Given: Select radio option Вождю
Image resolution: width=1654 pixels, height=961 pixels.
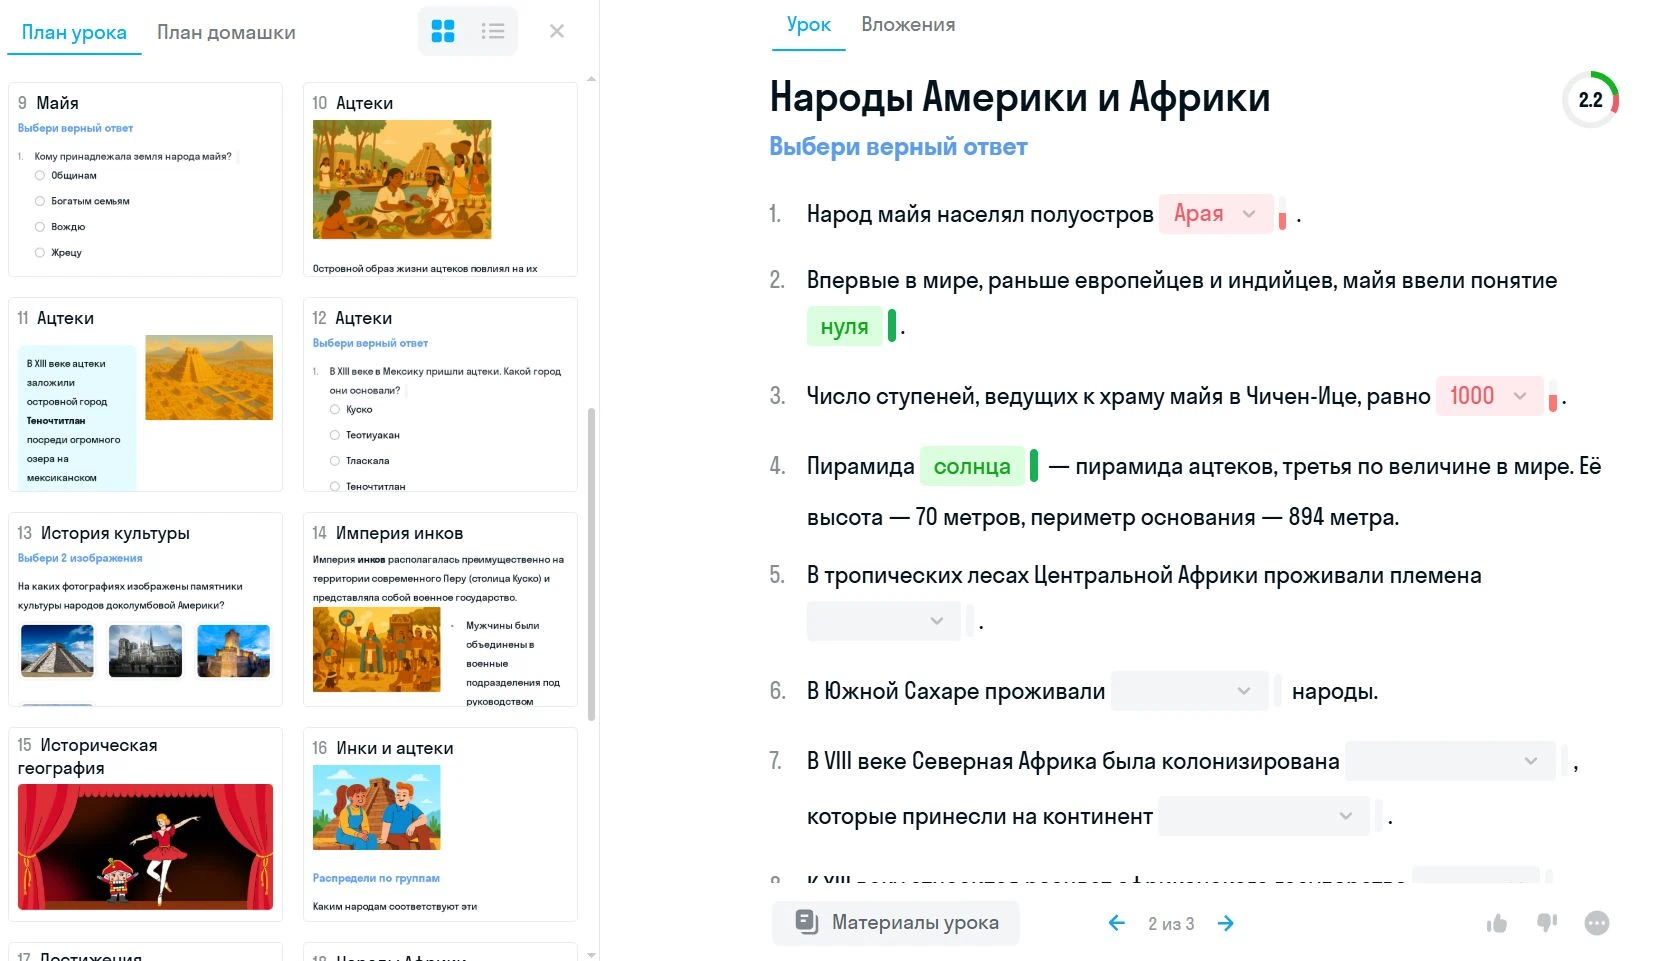Looking at the screenshot, I should click(40, 227).
